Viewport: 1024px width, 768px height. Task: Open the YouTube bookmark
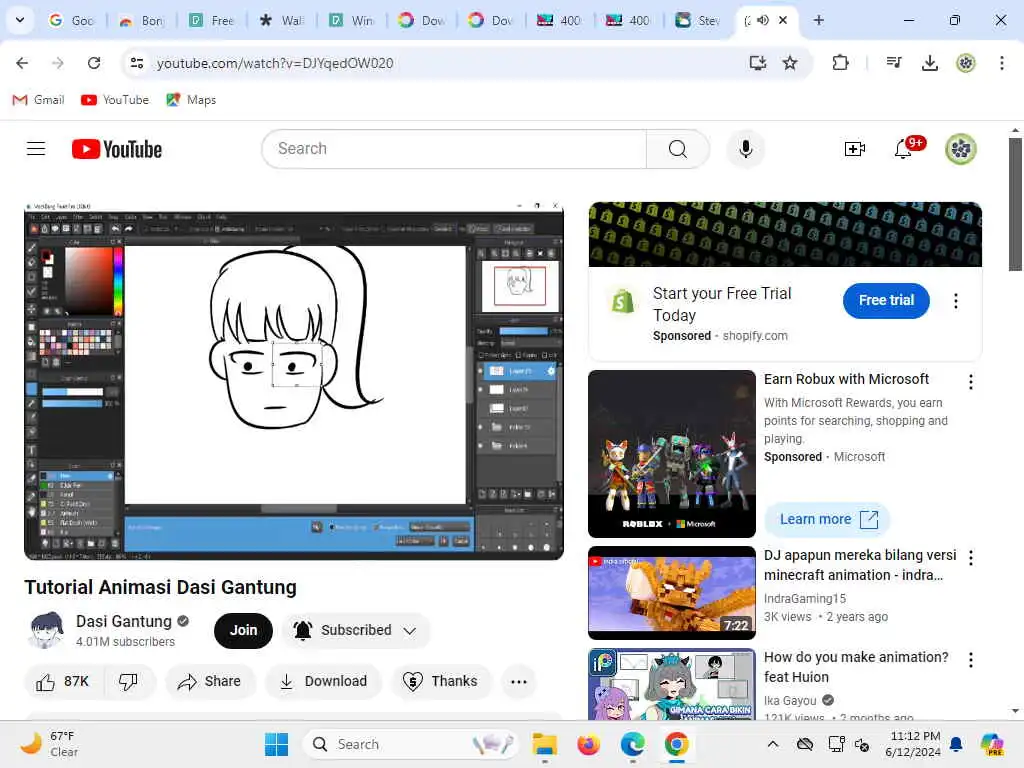[115, 100]
